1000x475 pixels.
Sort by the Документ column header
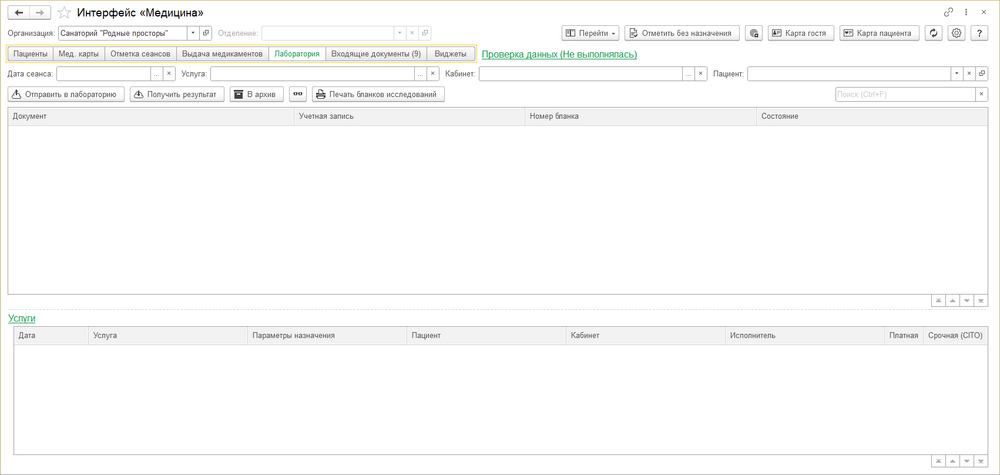pyautogui.click(x=151, y=117)
